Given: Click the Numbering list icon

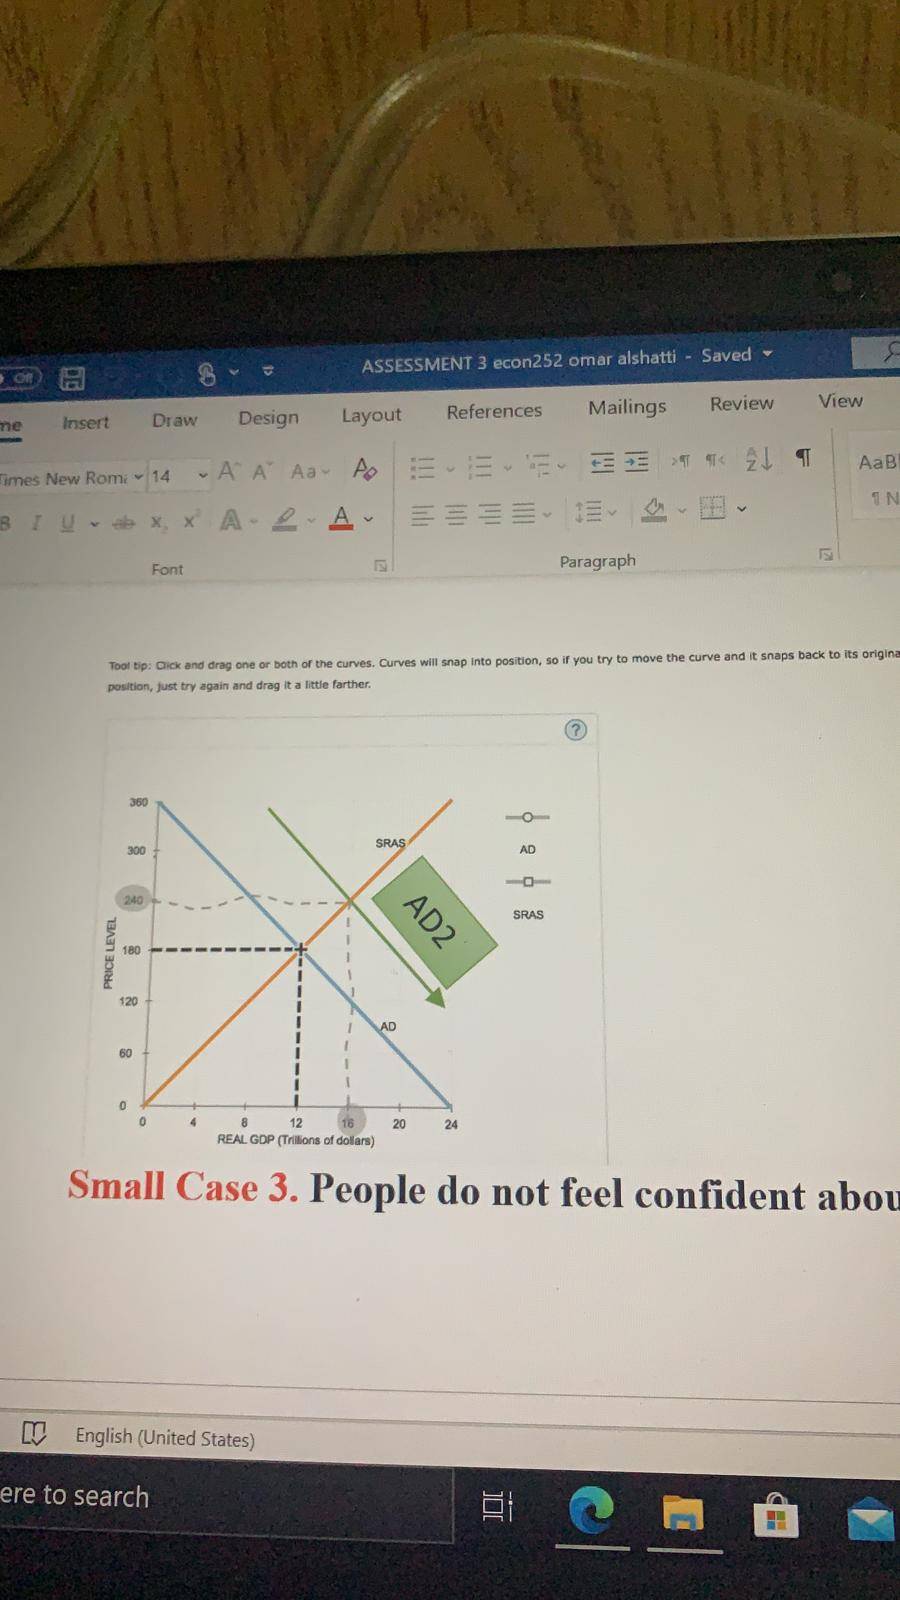Looking at the screenshot, I should 481,466.
